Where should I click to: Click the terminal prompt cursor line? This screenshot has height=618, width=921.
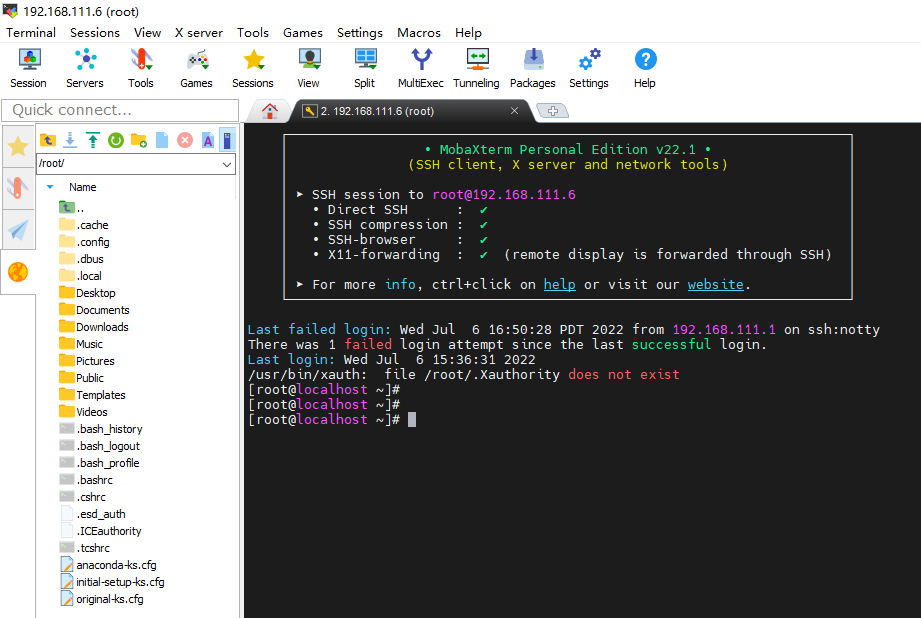tap(332, 419)
